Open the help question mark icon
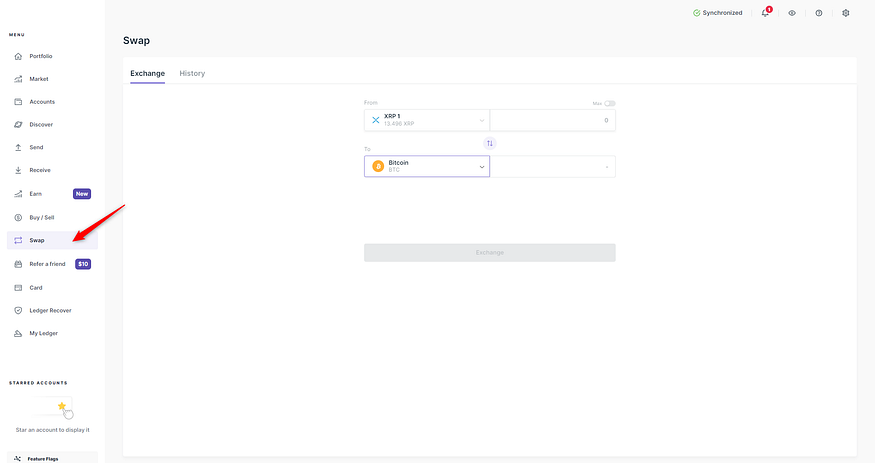This screenshot has height=463, width=875. [x=819, y=13]
